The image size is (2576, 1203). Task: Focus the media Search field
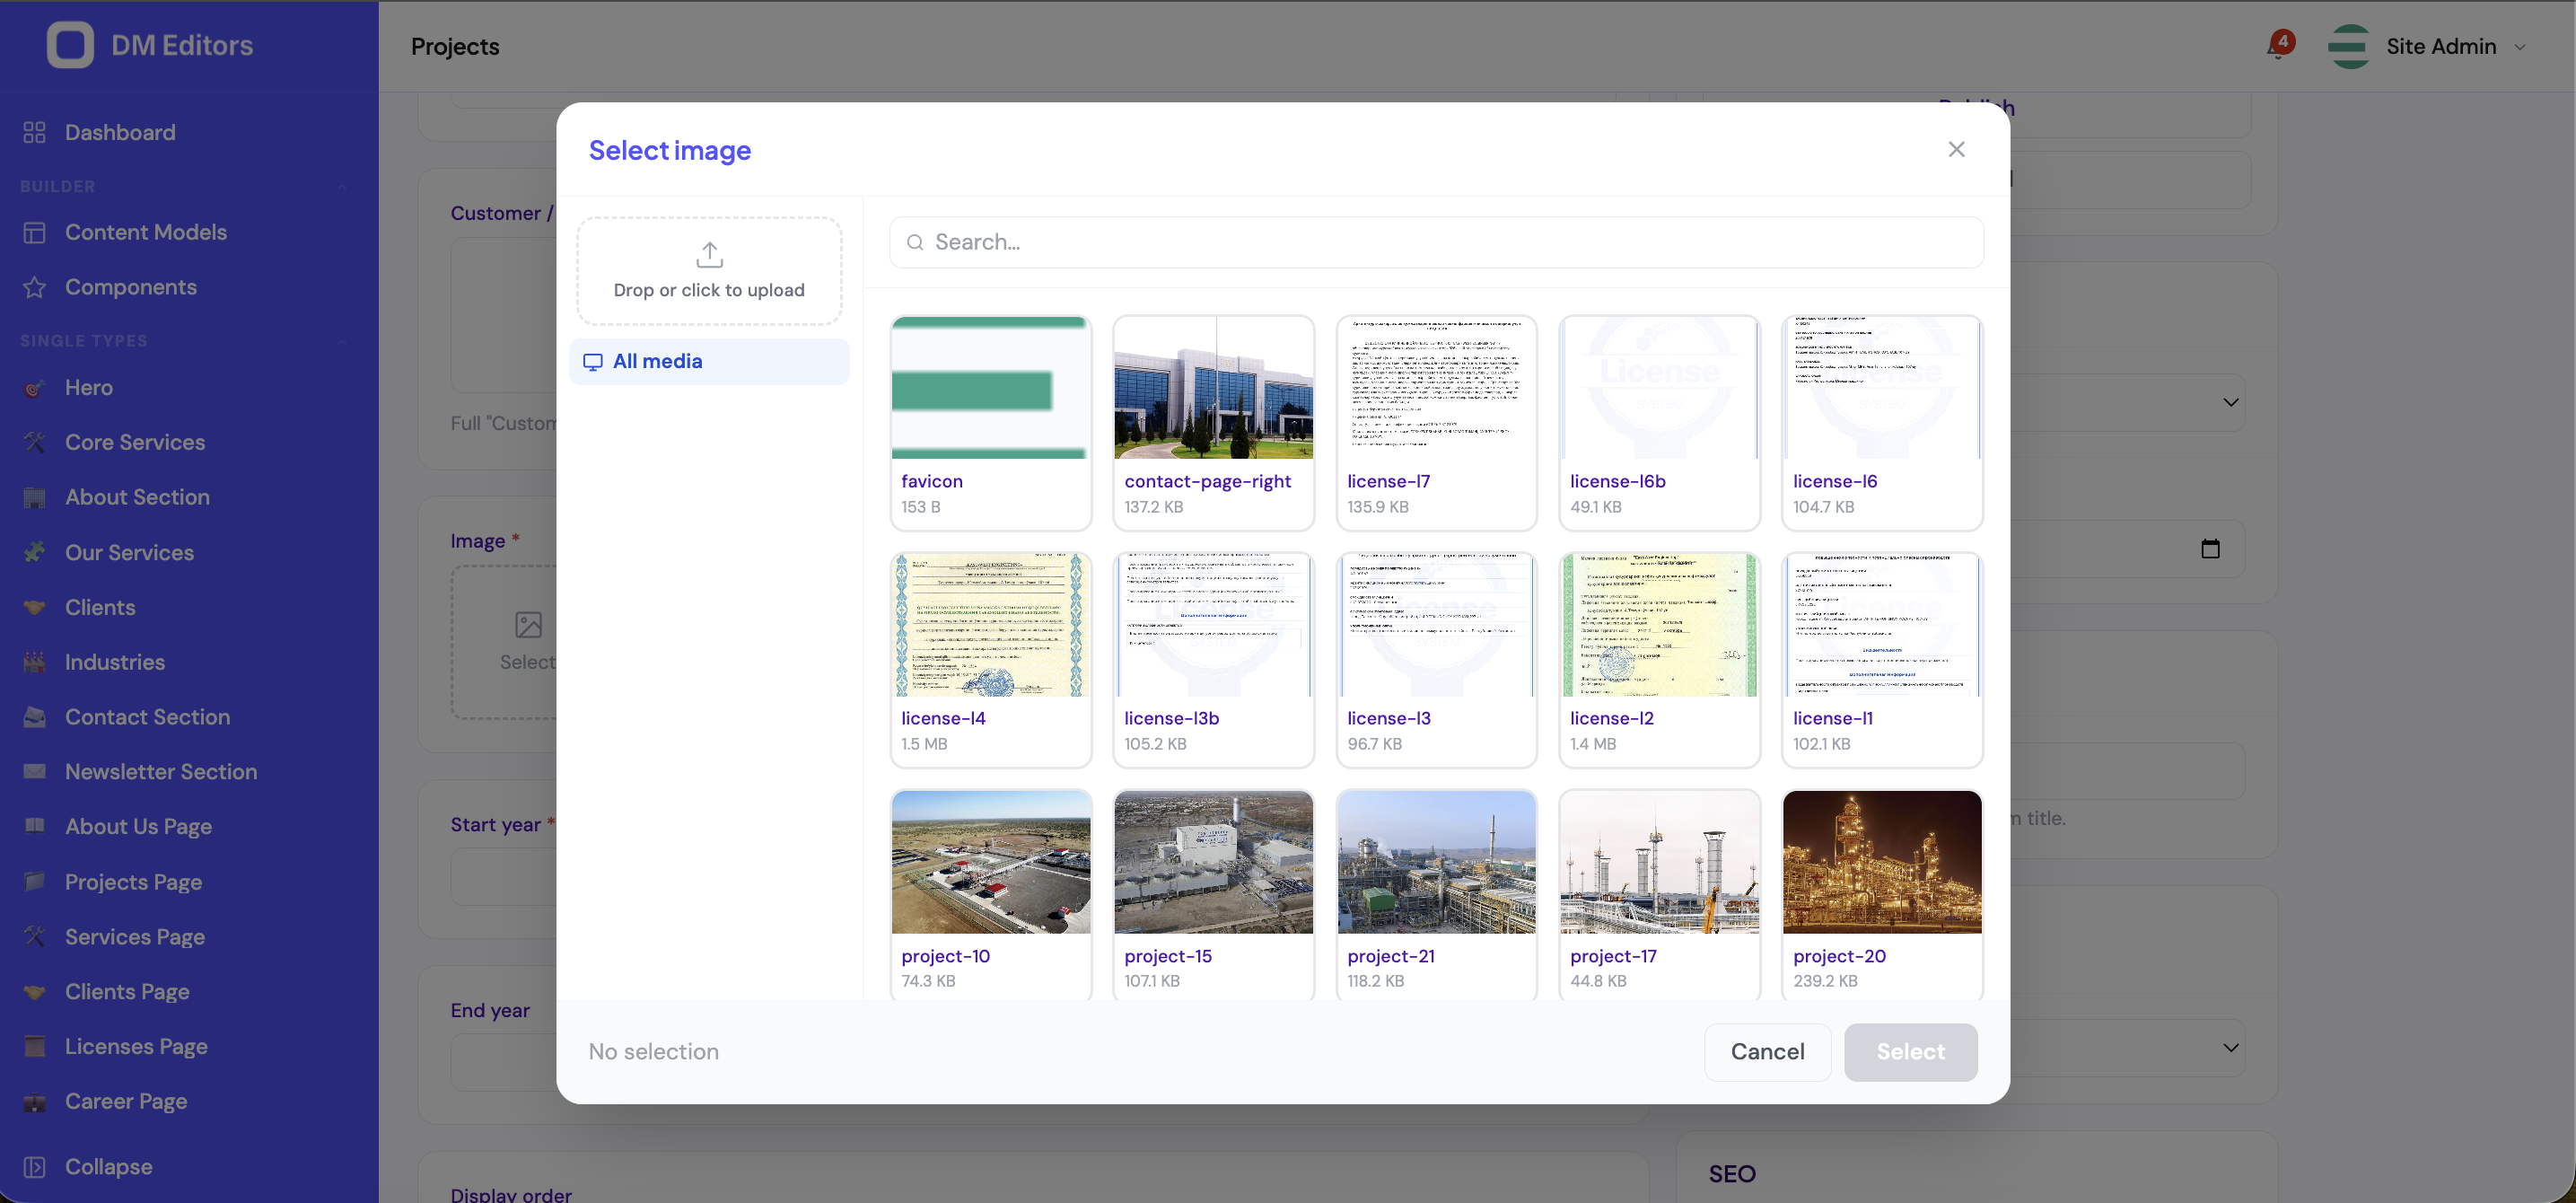point(1436,242)
